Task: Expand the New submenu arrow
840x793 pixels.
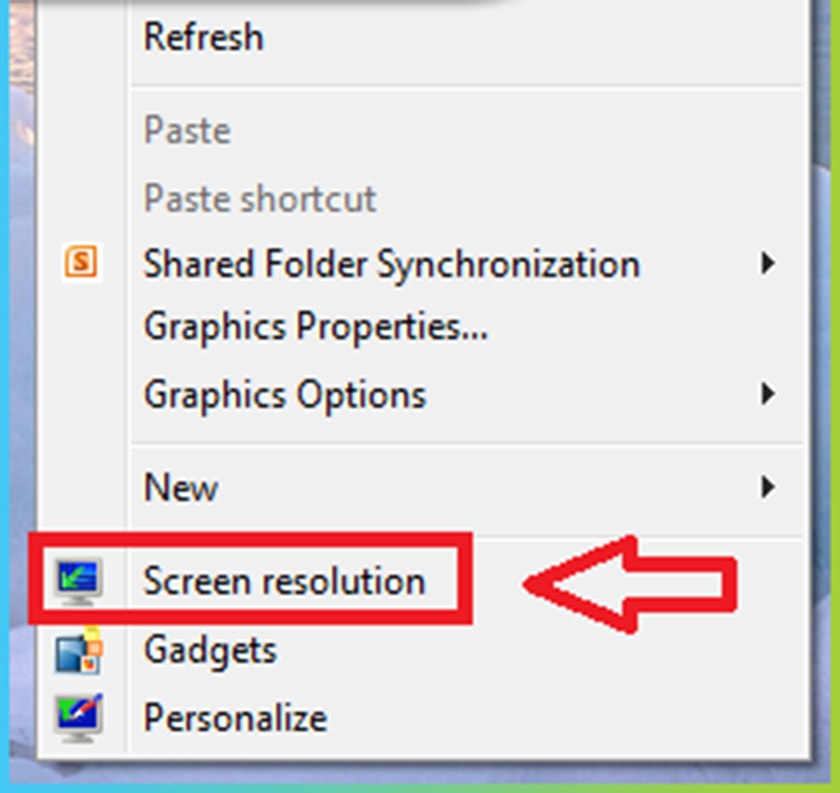Action: tap(767, 487)
